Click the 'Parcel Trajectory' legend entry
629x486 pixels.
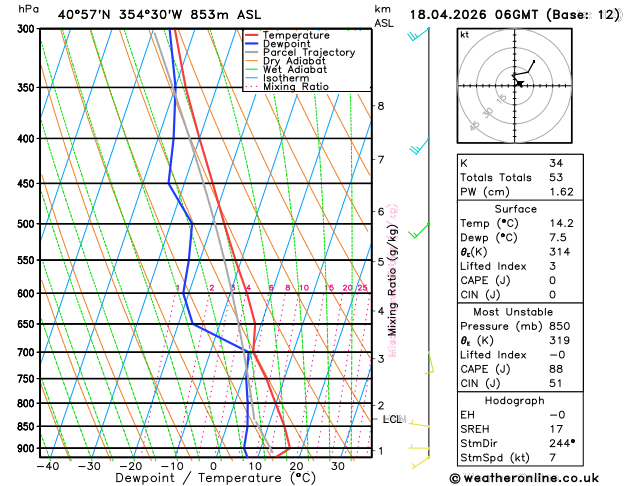(309, 53)
